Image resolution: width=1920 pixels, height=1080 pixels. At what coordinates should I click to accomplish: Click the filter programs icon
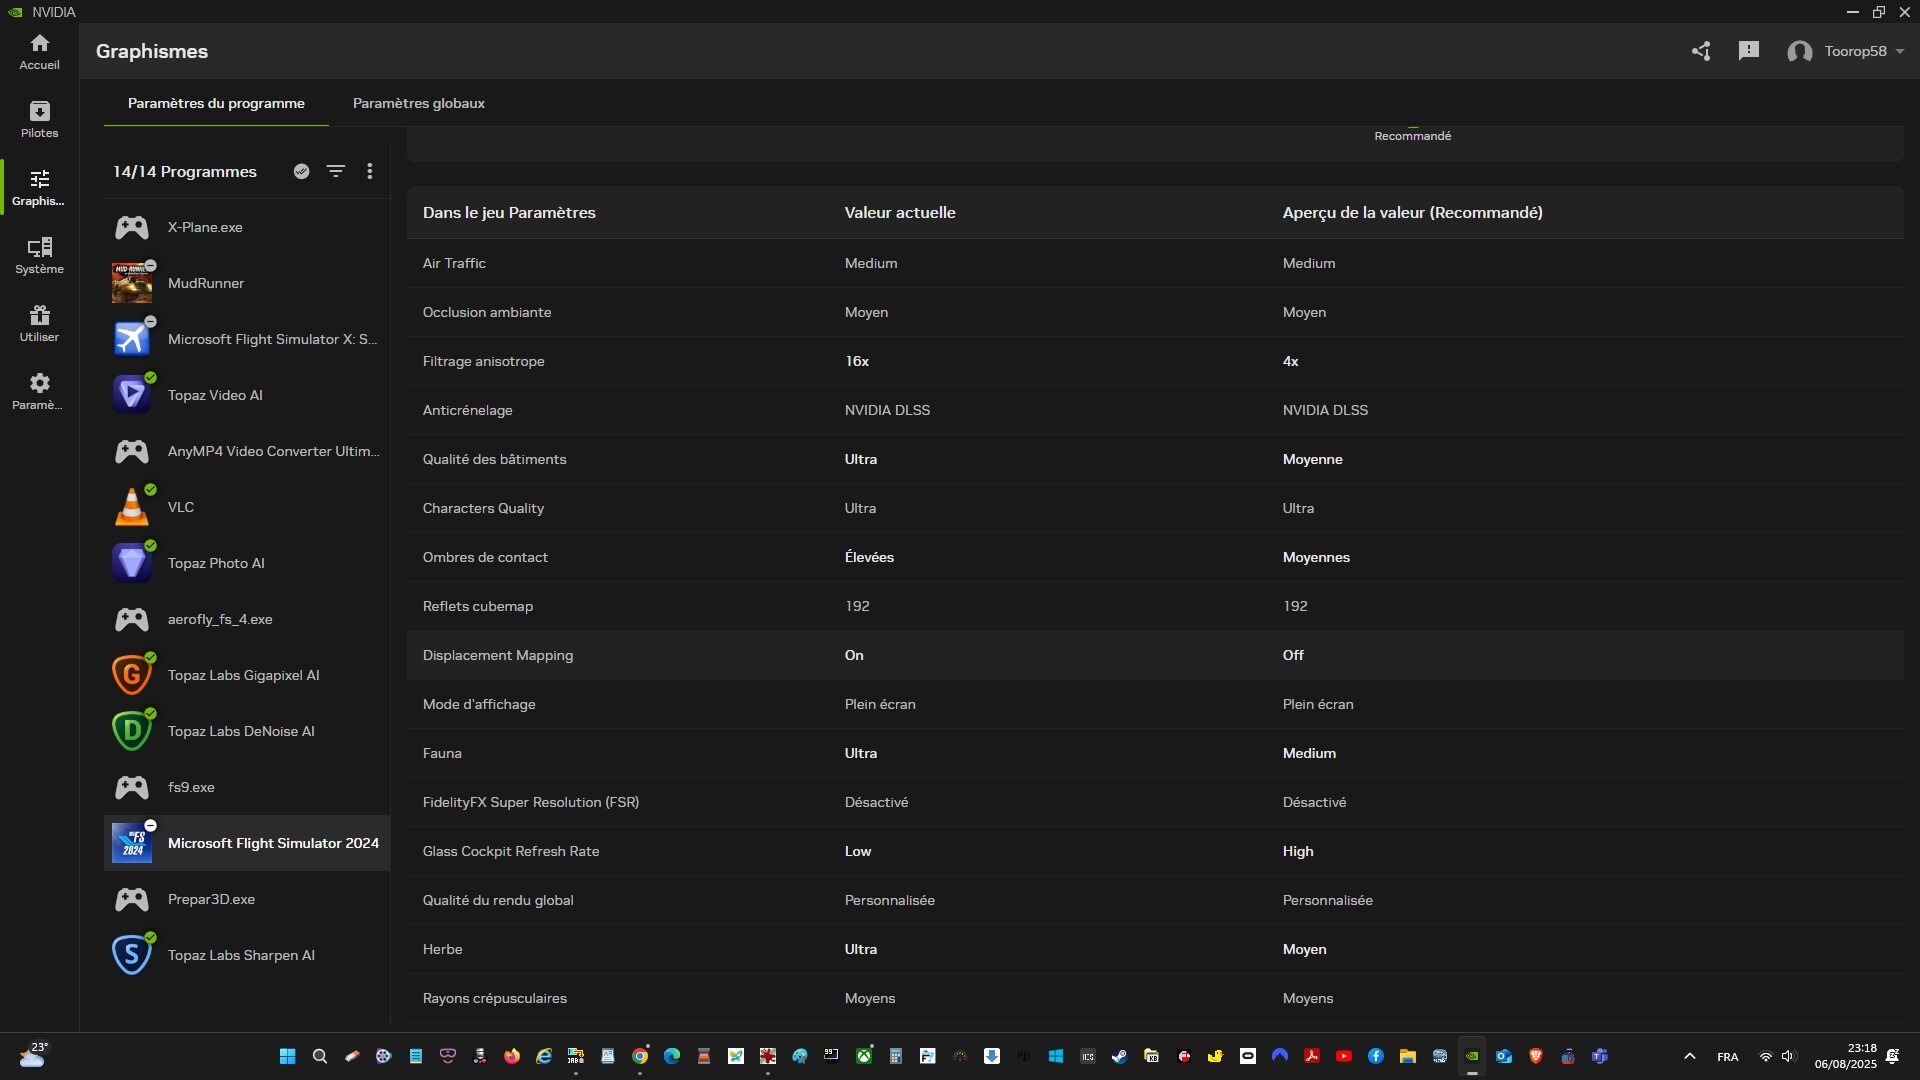click(336, 171)
